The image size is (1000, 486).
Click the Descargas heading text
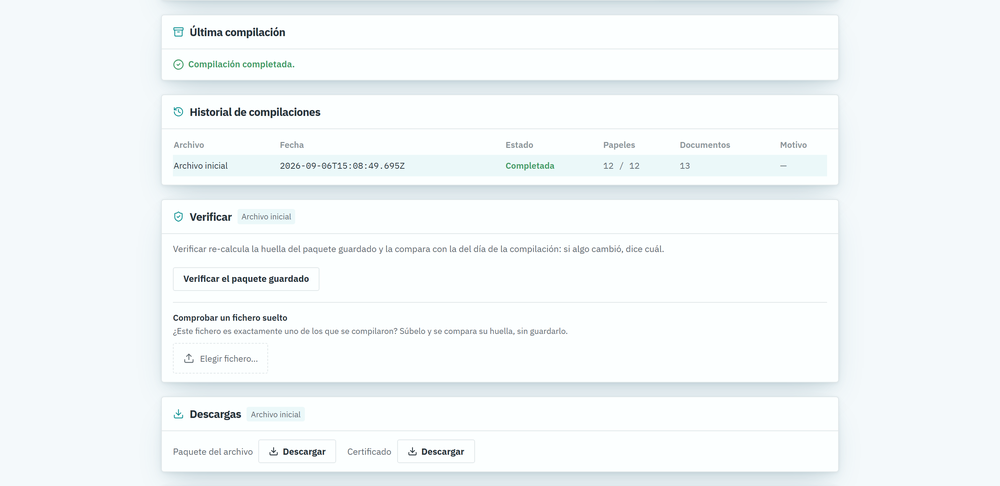click(215, 415)
